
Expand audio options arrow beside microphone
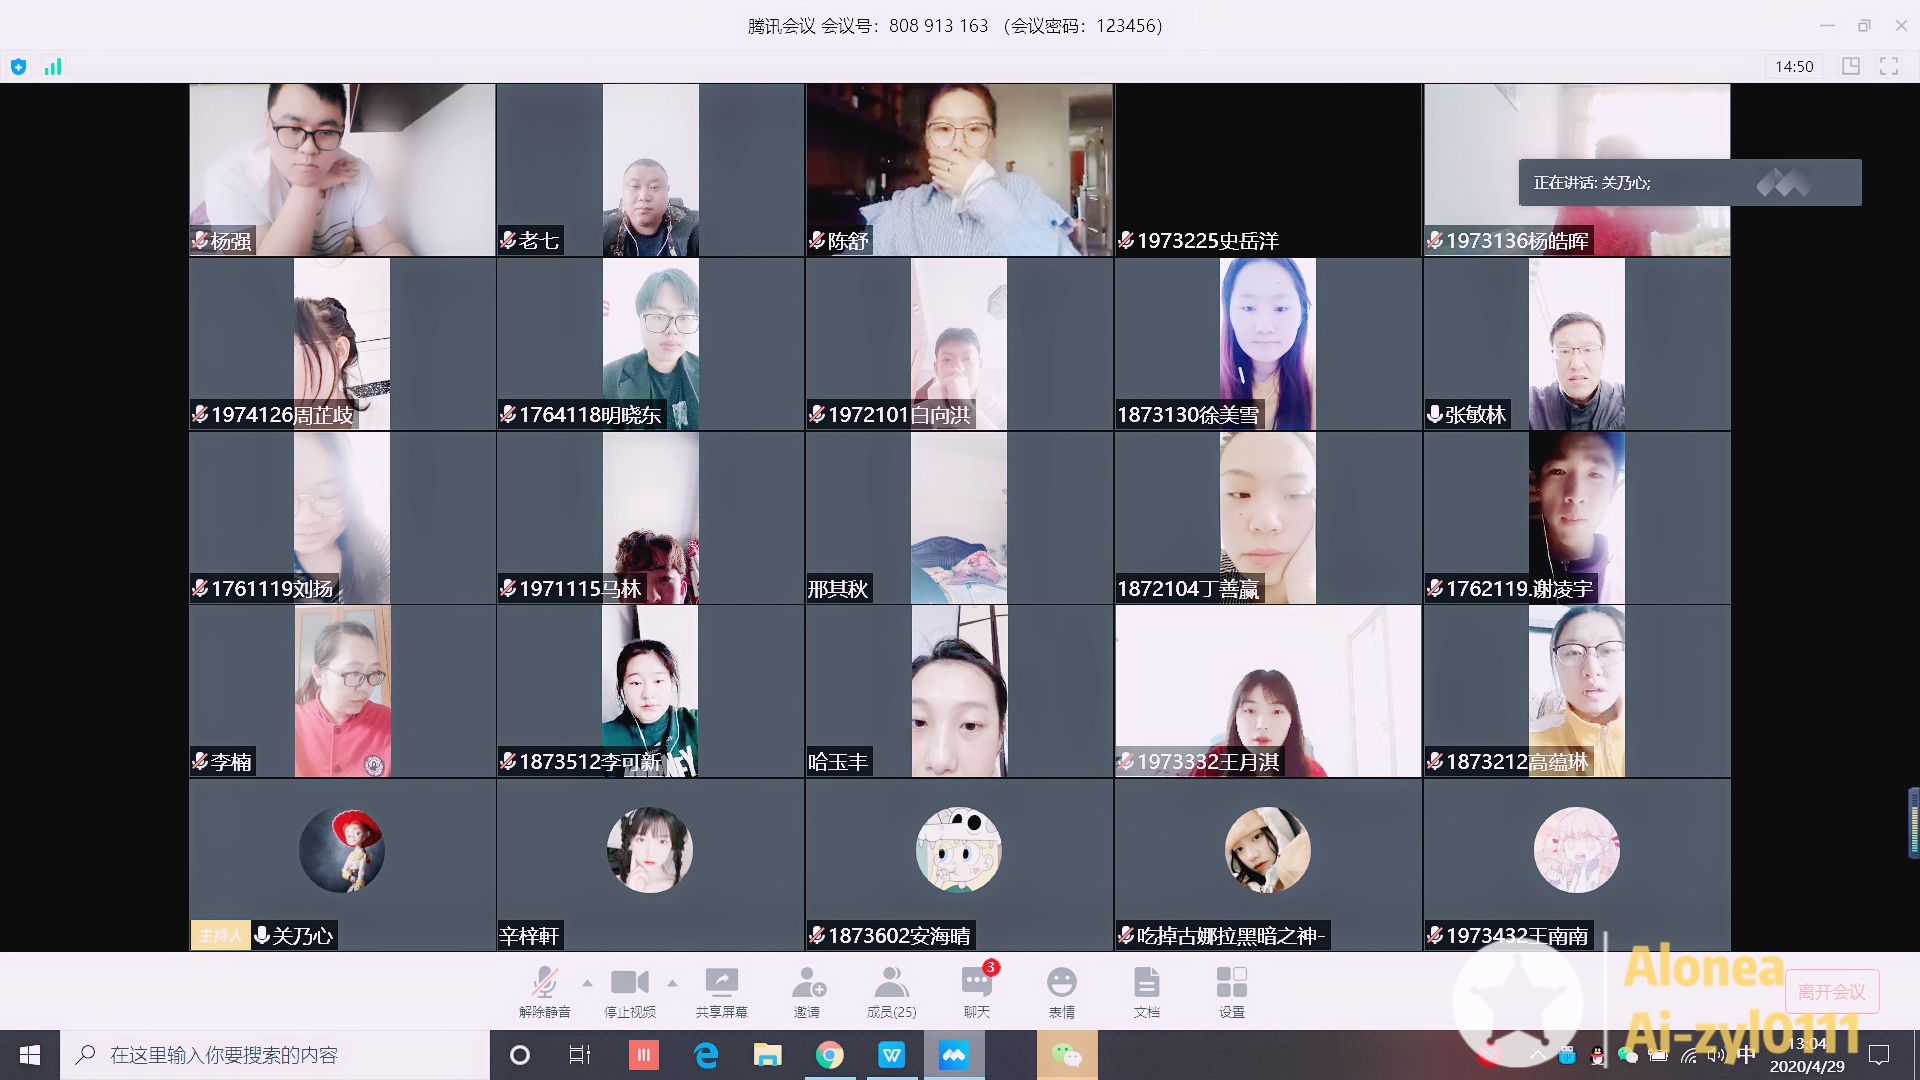click(587, 983)
